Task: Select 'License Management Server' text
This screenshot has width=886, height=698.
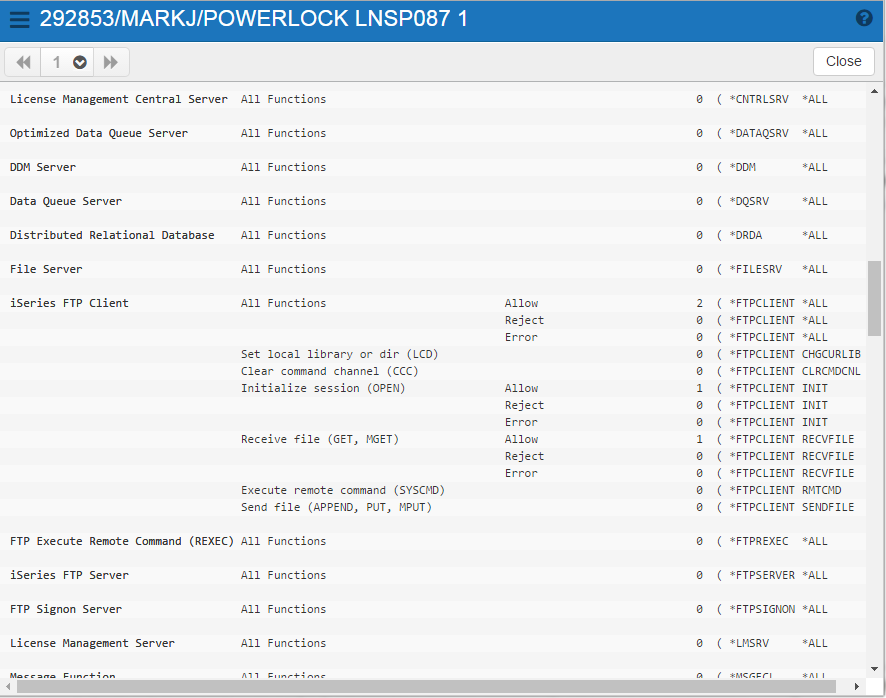Action: click(92, 643)
